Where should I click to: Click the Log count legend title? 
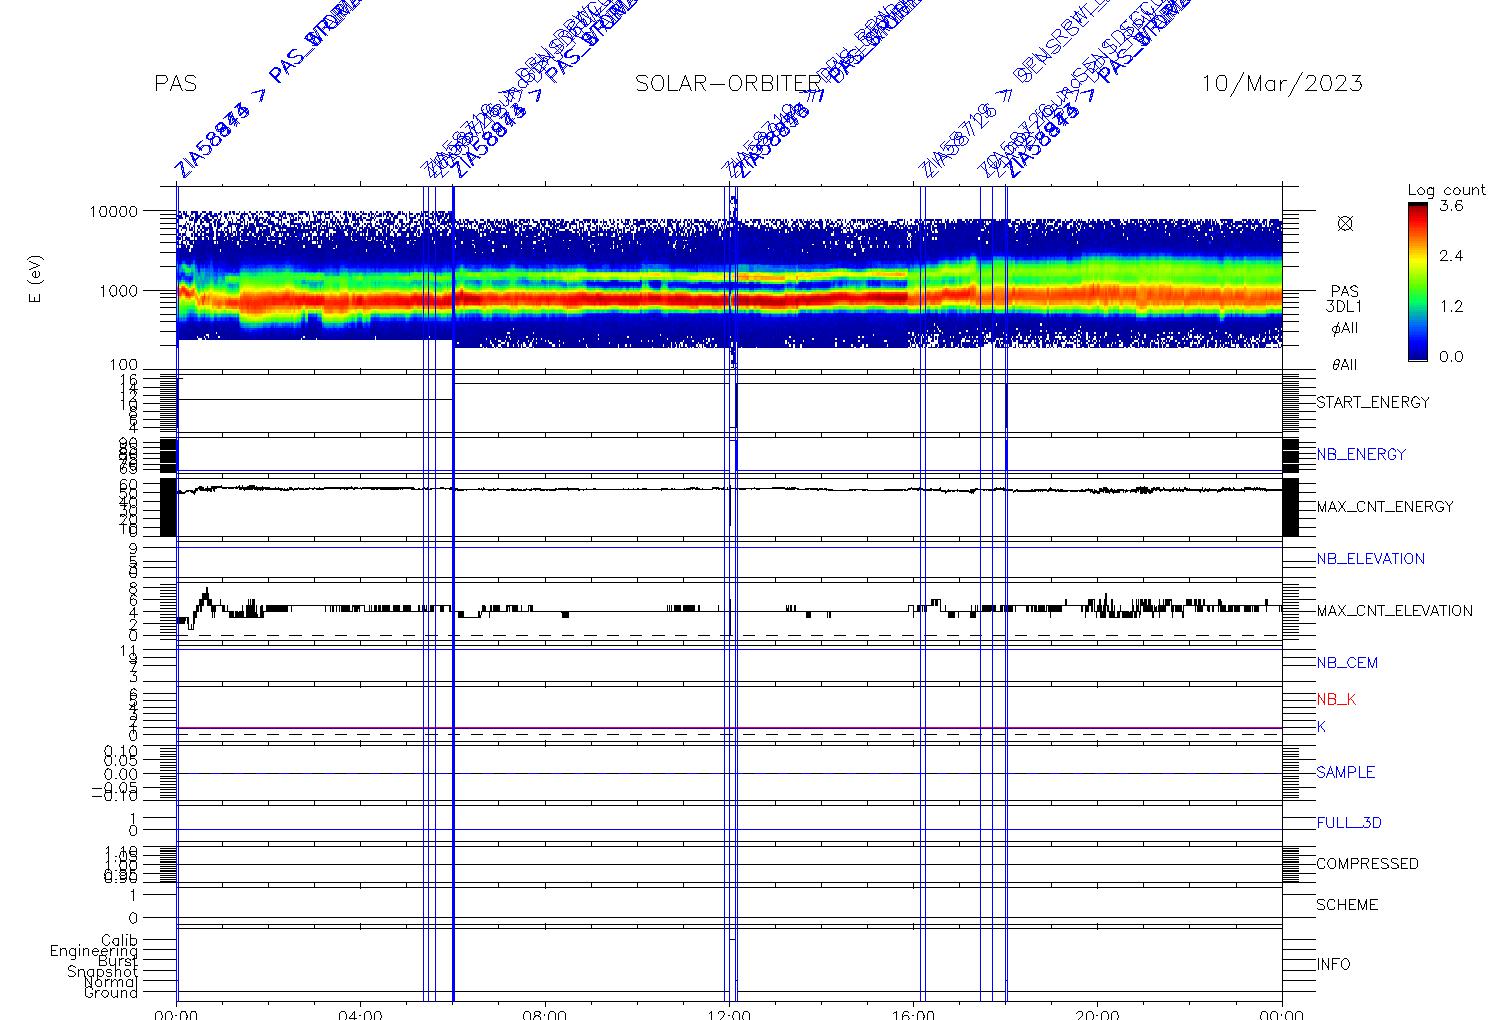pos(1447,190)
